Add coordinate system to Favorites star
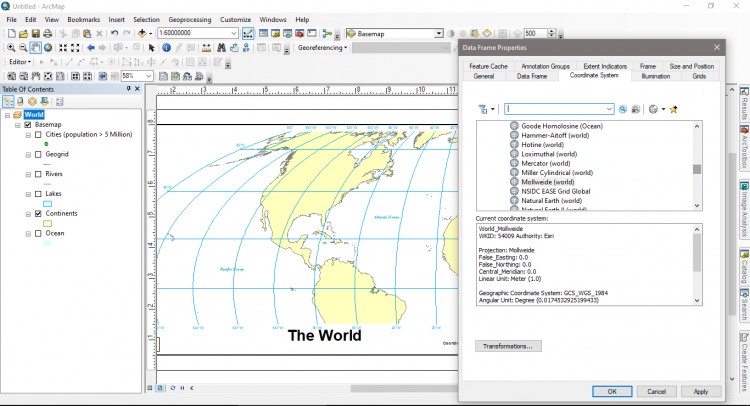This screenshot has width=750, height=406. click(673, 110)
